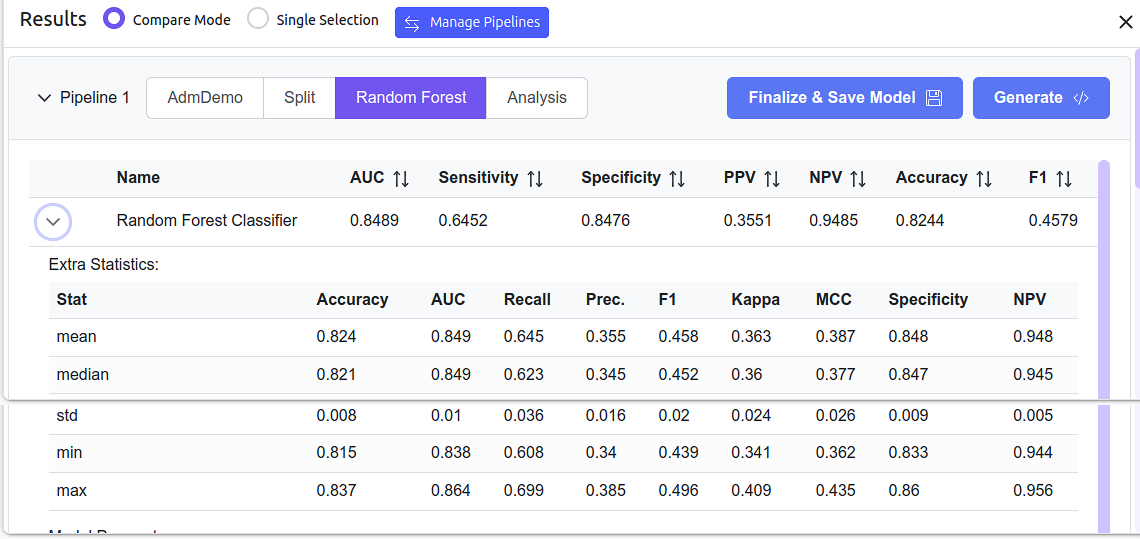Enable Single Selection radio option
Screen dimensions: 1140x539
point(258,19)
